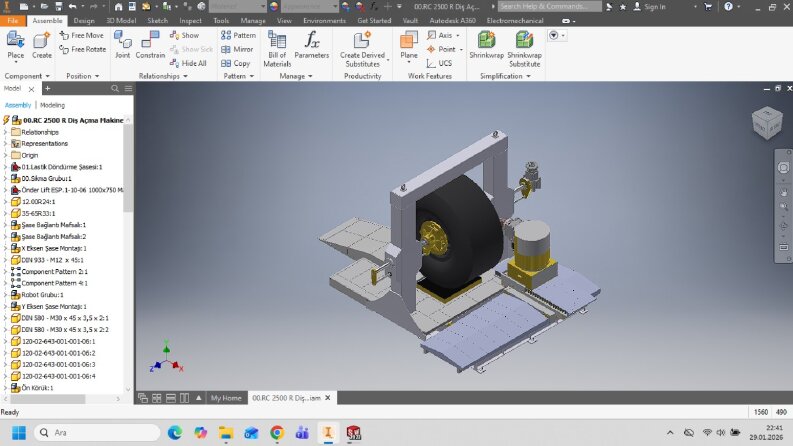Viewport: 793px width, 446px height.
Task: Click the Place component icon
Action: coord(15,43)
